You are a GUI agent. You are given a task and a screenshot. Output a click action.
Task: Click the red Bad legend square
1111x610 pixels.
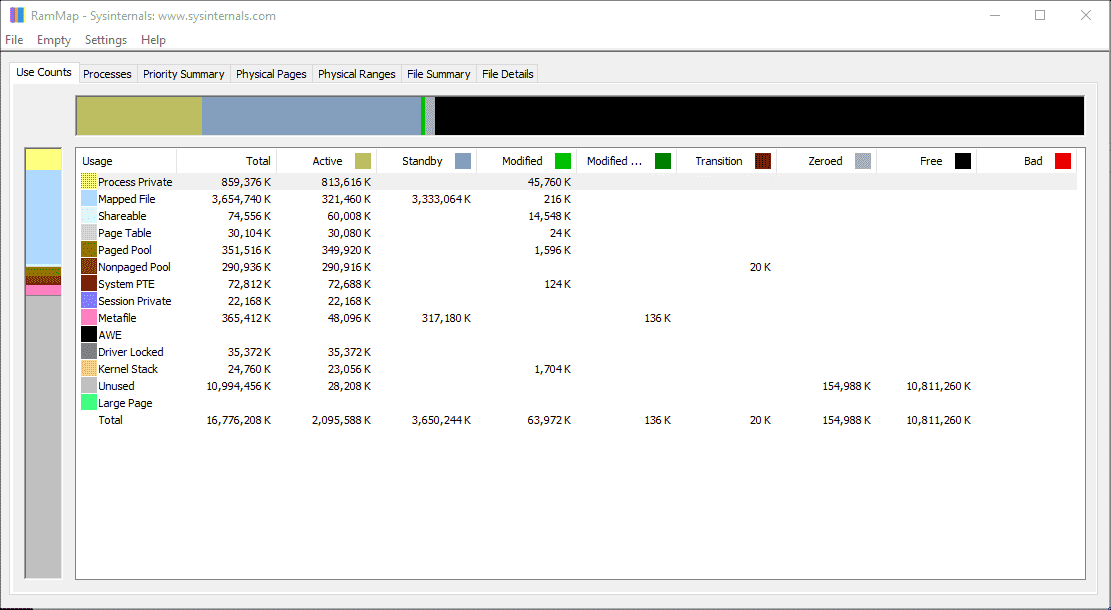(x=1062, y=160)
